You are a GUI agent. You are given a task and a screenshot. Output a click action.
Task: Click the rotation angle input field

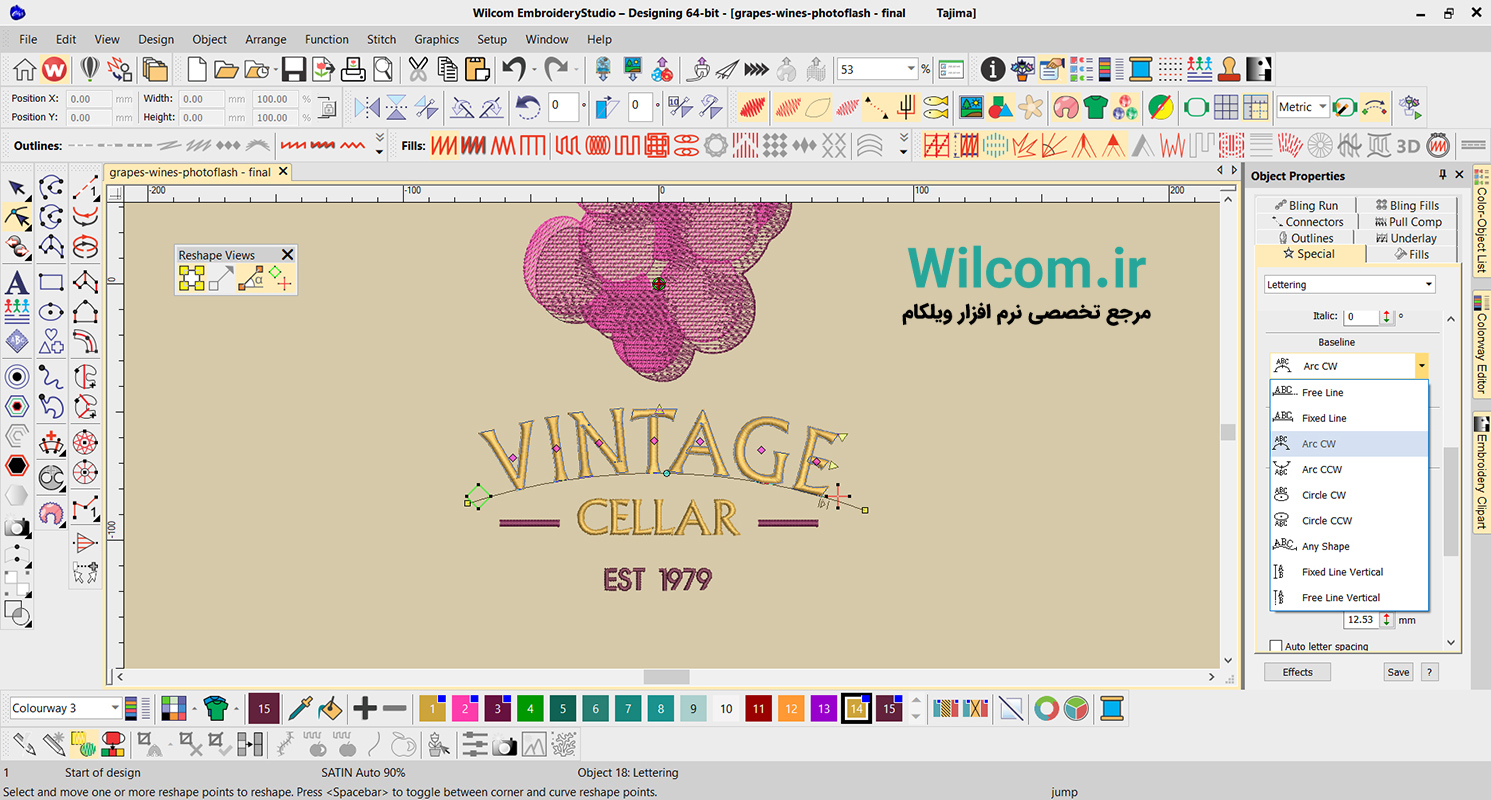click(x=562, y=107)
